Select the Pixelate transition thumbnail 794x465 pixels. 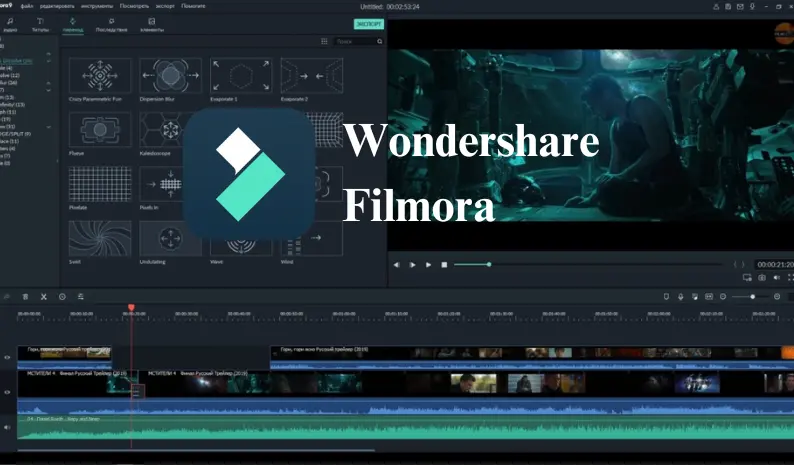tap(100, 184)
